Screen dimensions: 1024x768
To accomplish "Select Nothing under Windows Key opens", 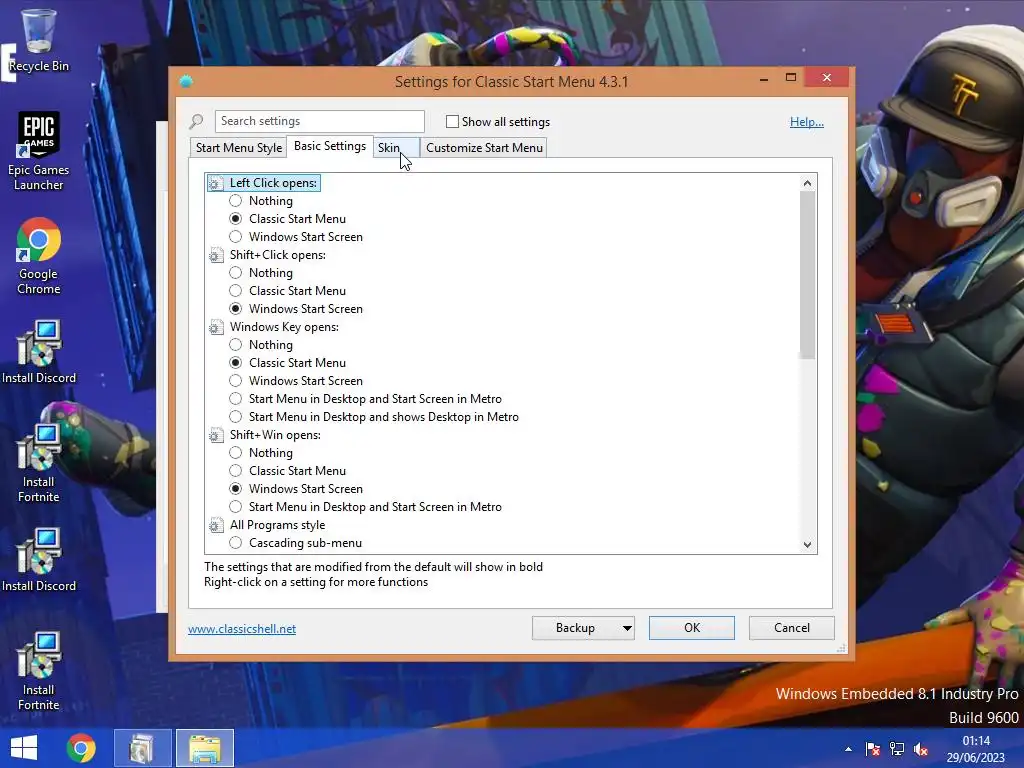I will click(236, 345).
